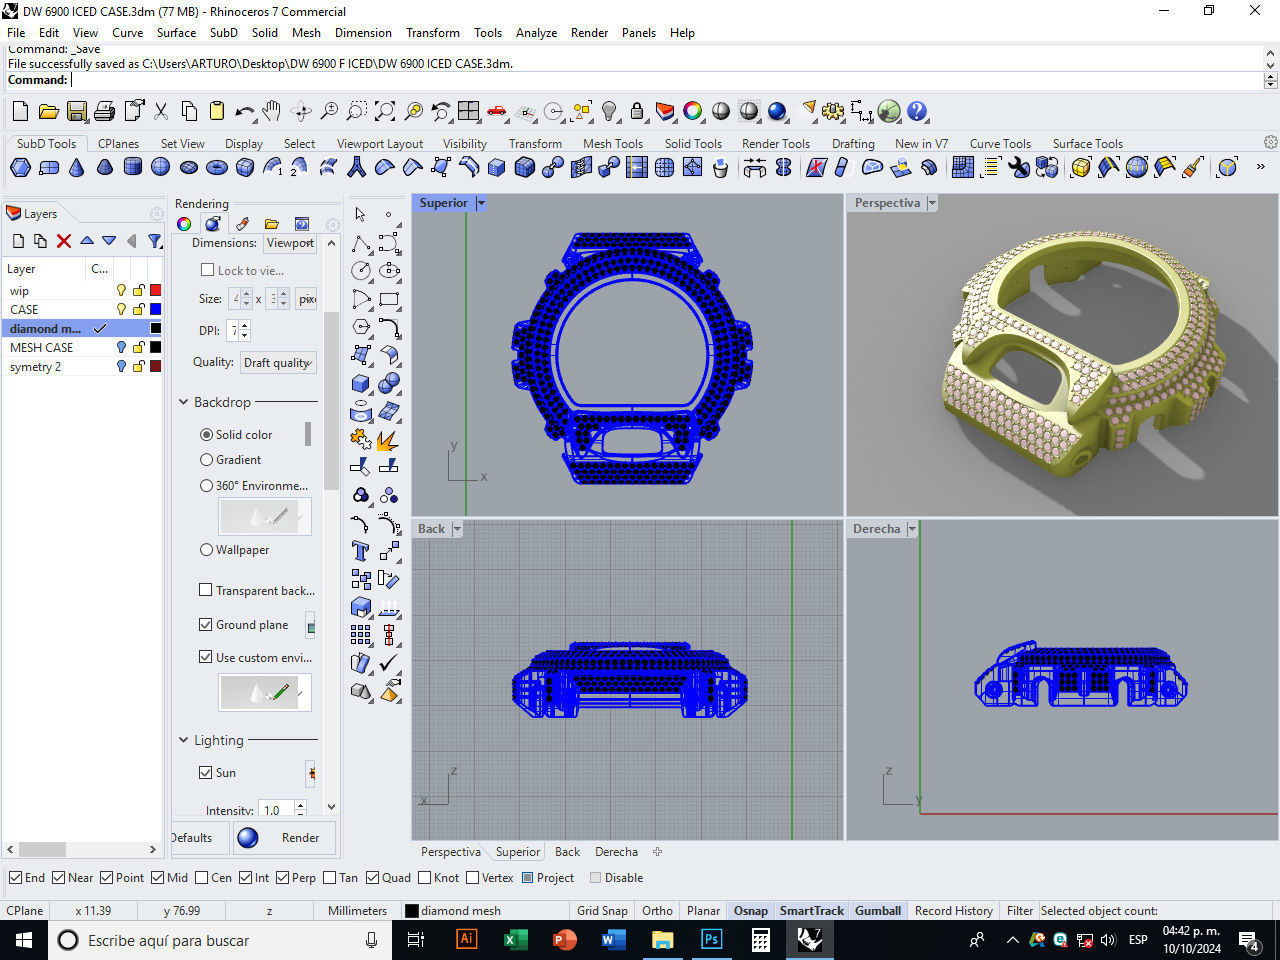
Task: Click the red car Set View icon
Action: (x=496, y=111)
